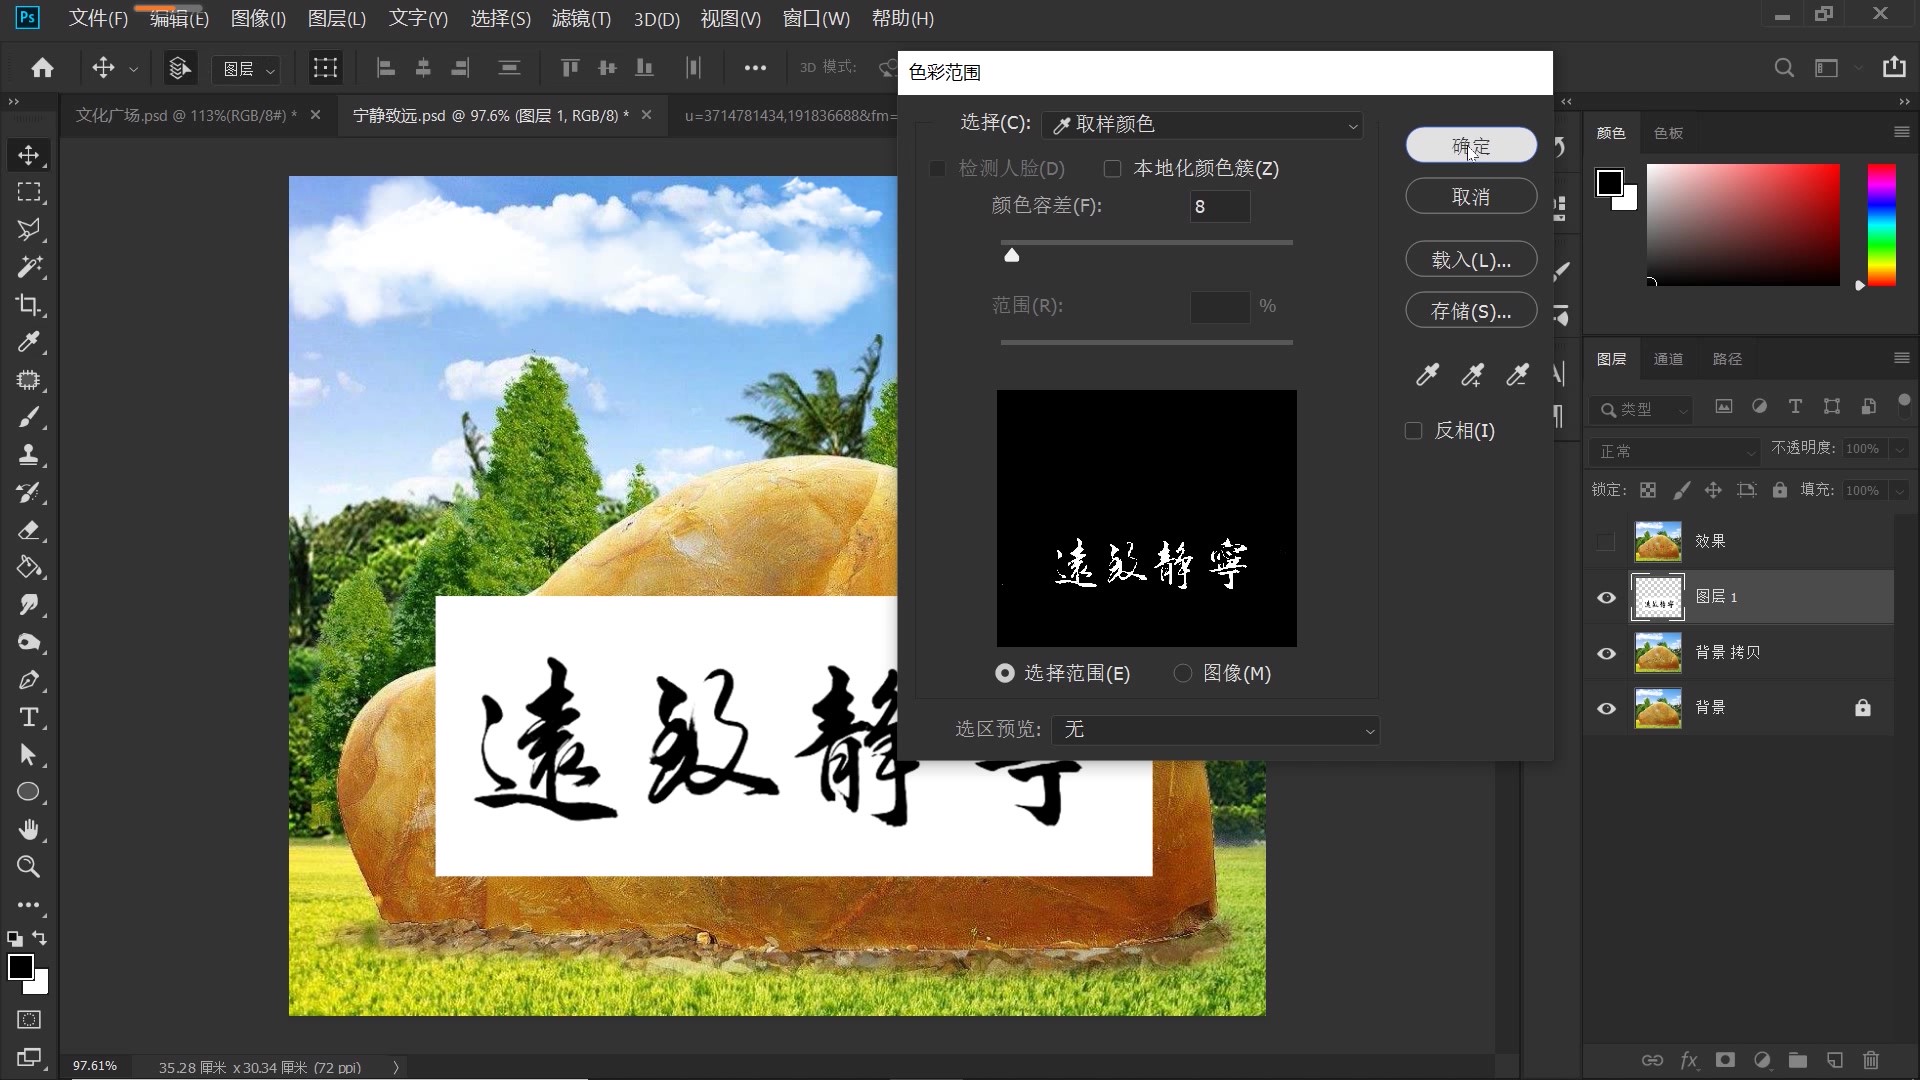Enable the 反相 checkbox

point(1413,430)
